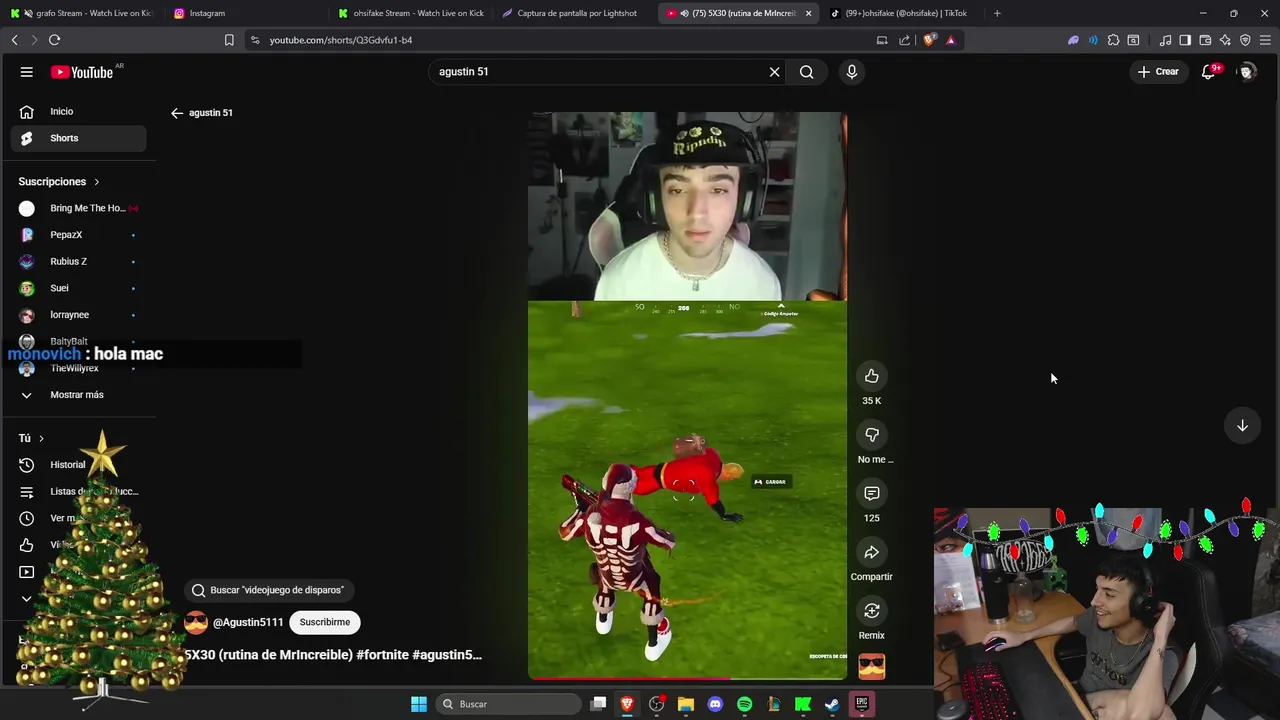Open the comments showing 125
This screenshot has width=1280, height=720.
pyautogui.click(x=872, y=493)
